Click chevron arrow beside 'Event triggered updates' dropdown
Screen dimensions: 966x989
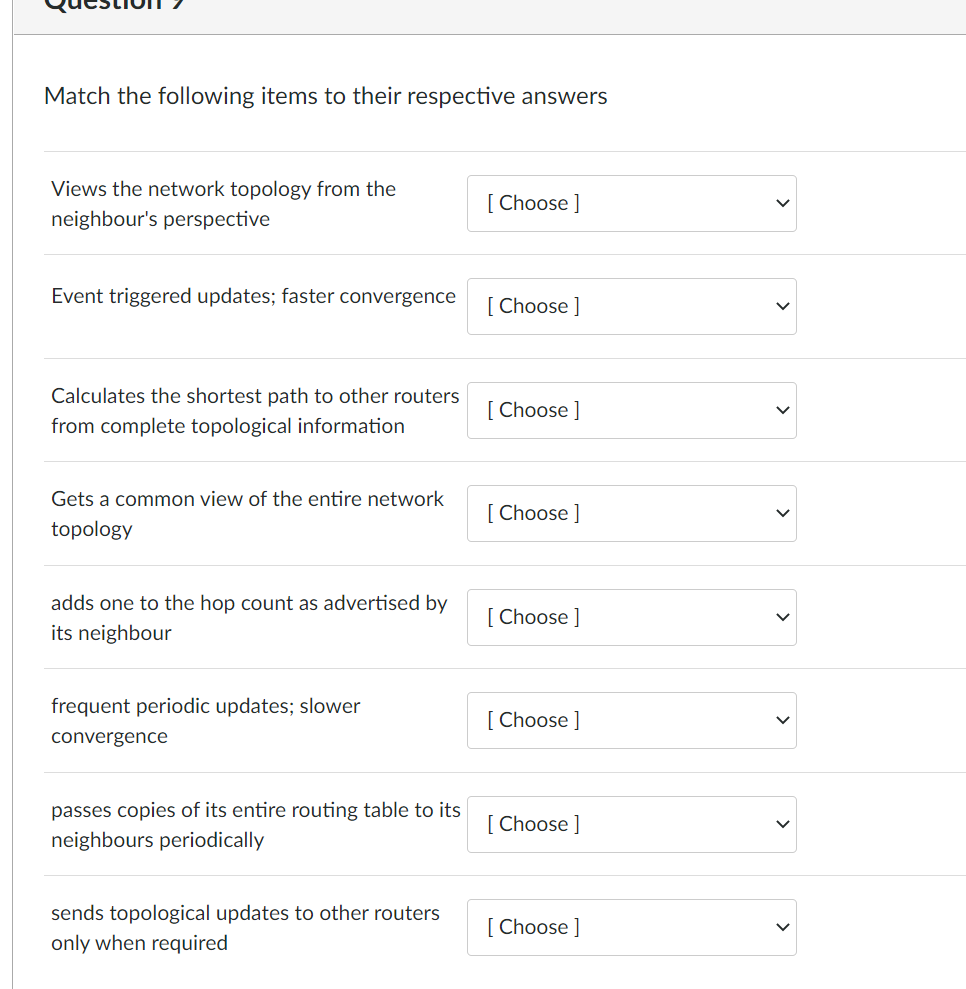(x=782, y=306)
